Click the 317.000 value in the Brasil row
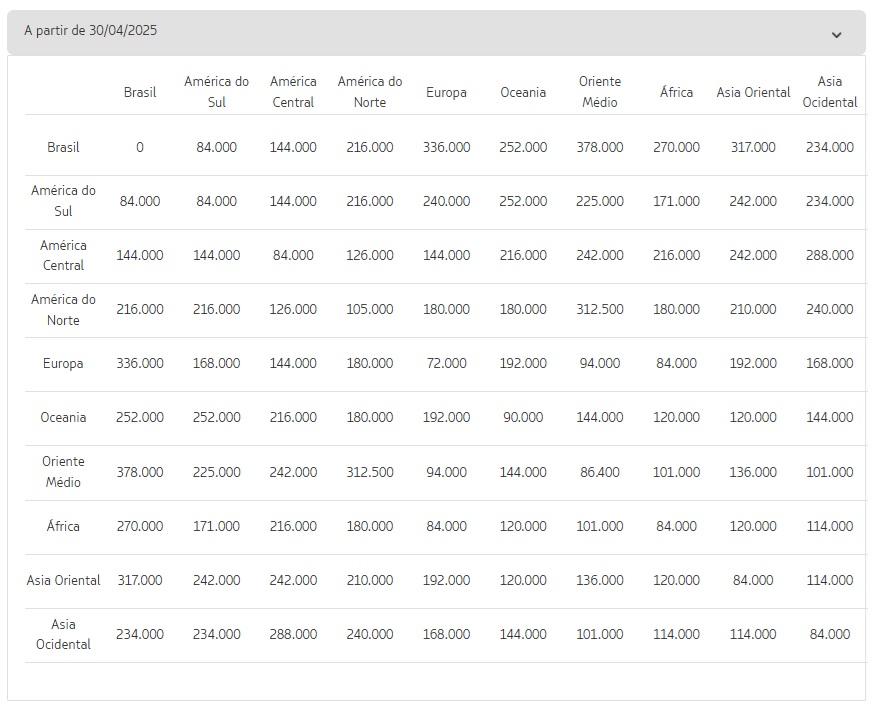Image resolution: width=876 pixels, height=706 pixels. pos(753,147)
